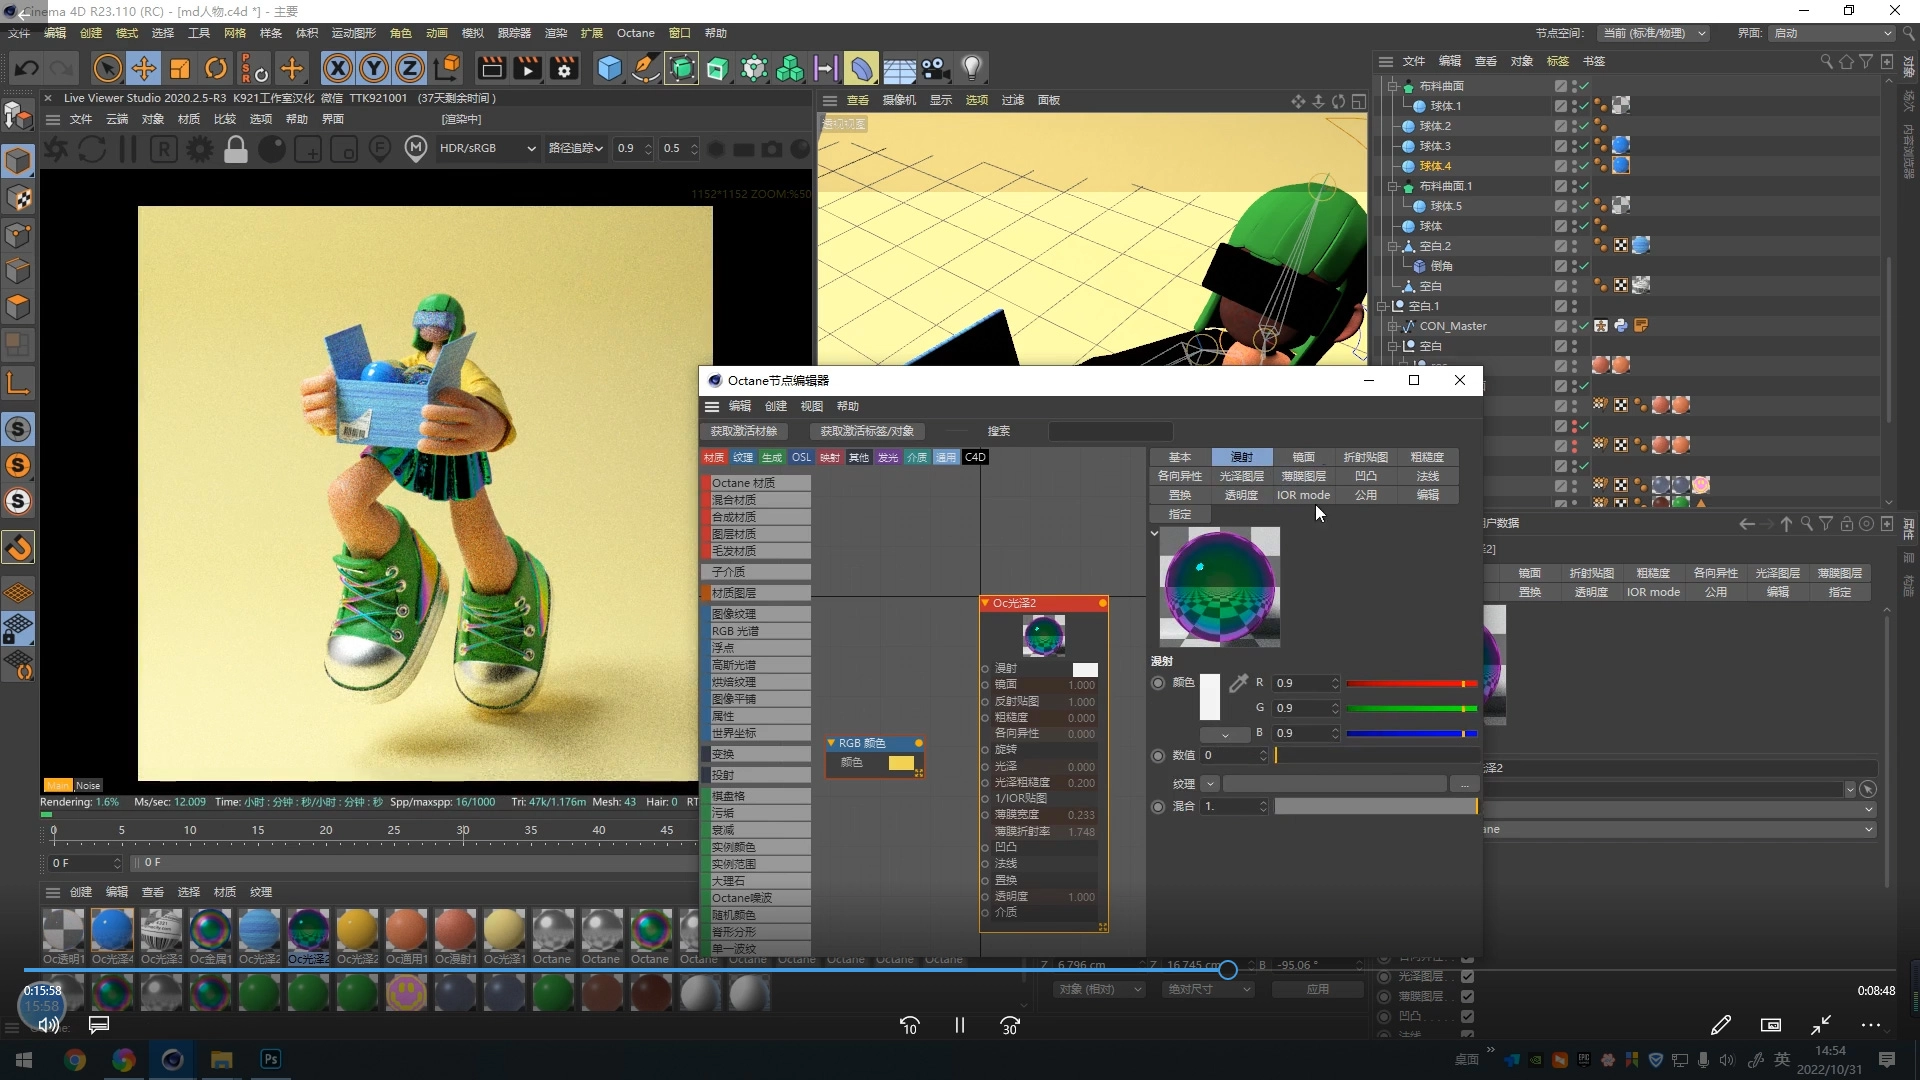Open the HDR/sRGB dropdown
This screenshot has height=1080, width=1920.
pyautogui.click(x=488, y=148)
